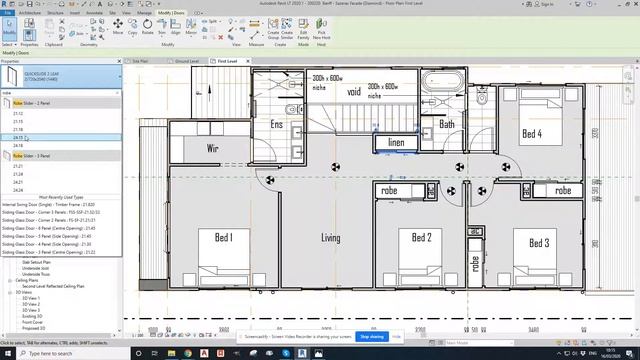The width and height of the screenshot is (640, 360).
Task: Click the Cut clipboard icon
Action: 62,21
